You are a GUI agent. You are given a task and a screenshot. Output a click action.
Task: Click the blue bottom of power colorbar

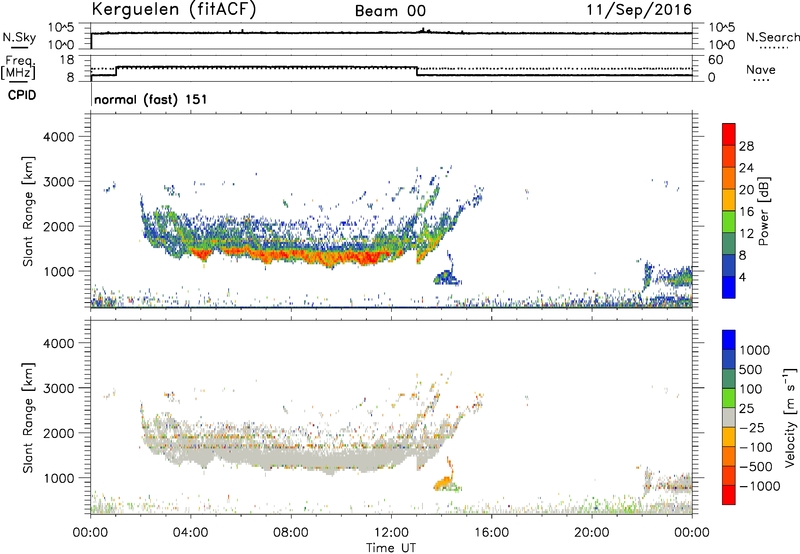[729, 287]
